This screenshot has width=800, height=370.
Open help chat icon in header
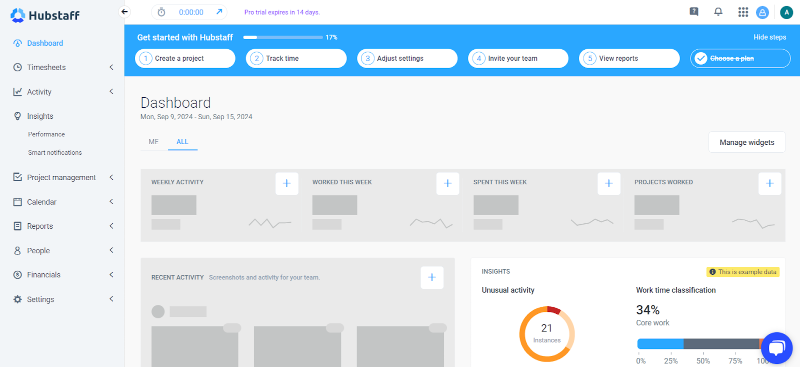(694, 12)
